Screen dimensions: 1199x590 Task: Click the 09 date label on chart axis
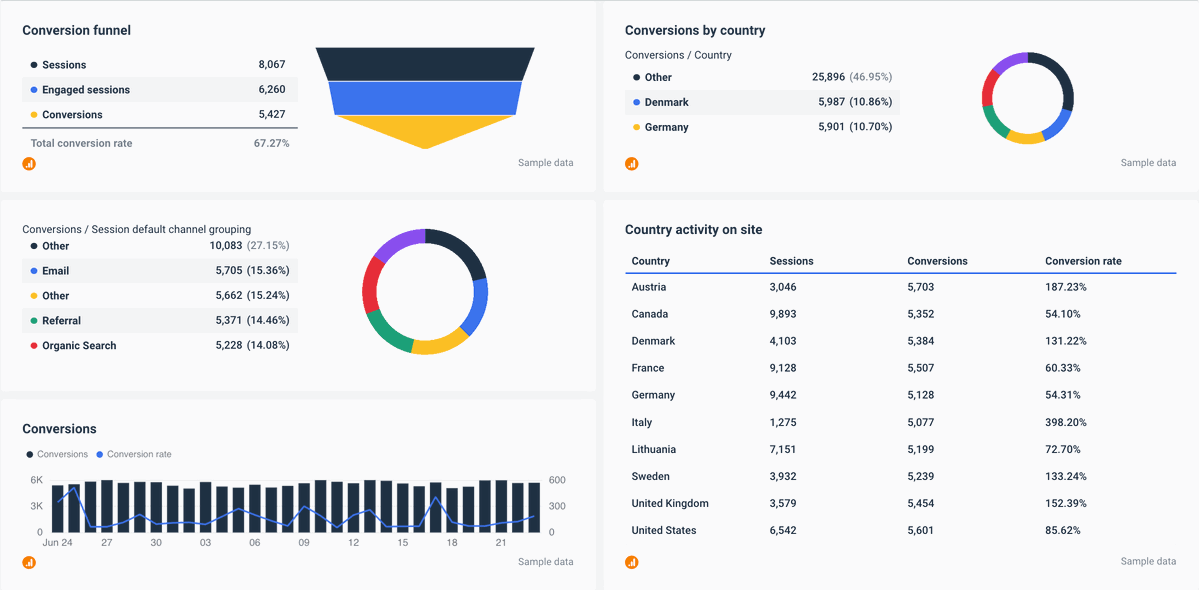tap(304, 543)
